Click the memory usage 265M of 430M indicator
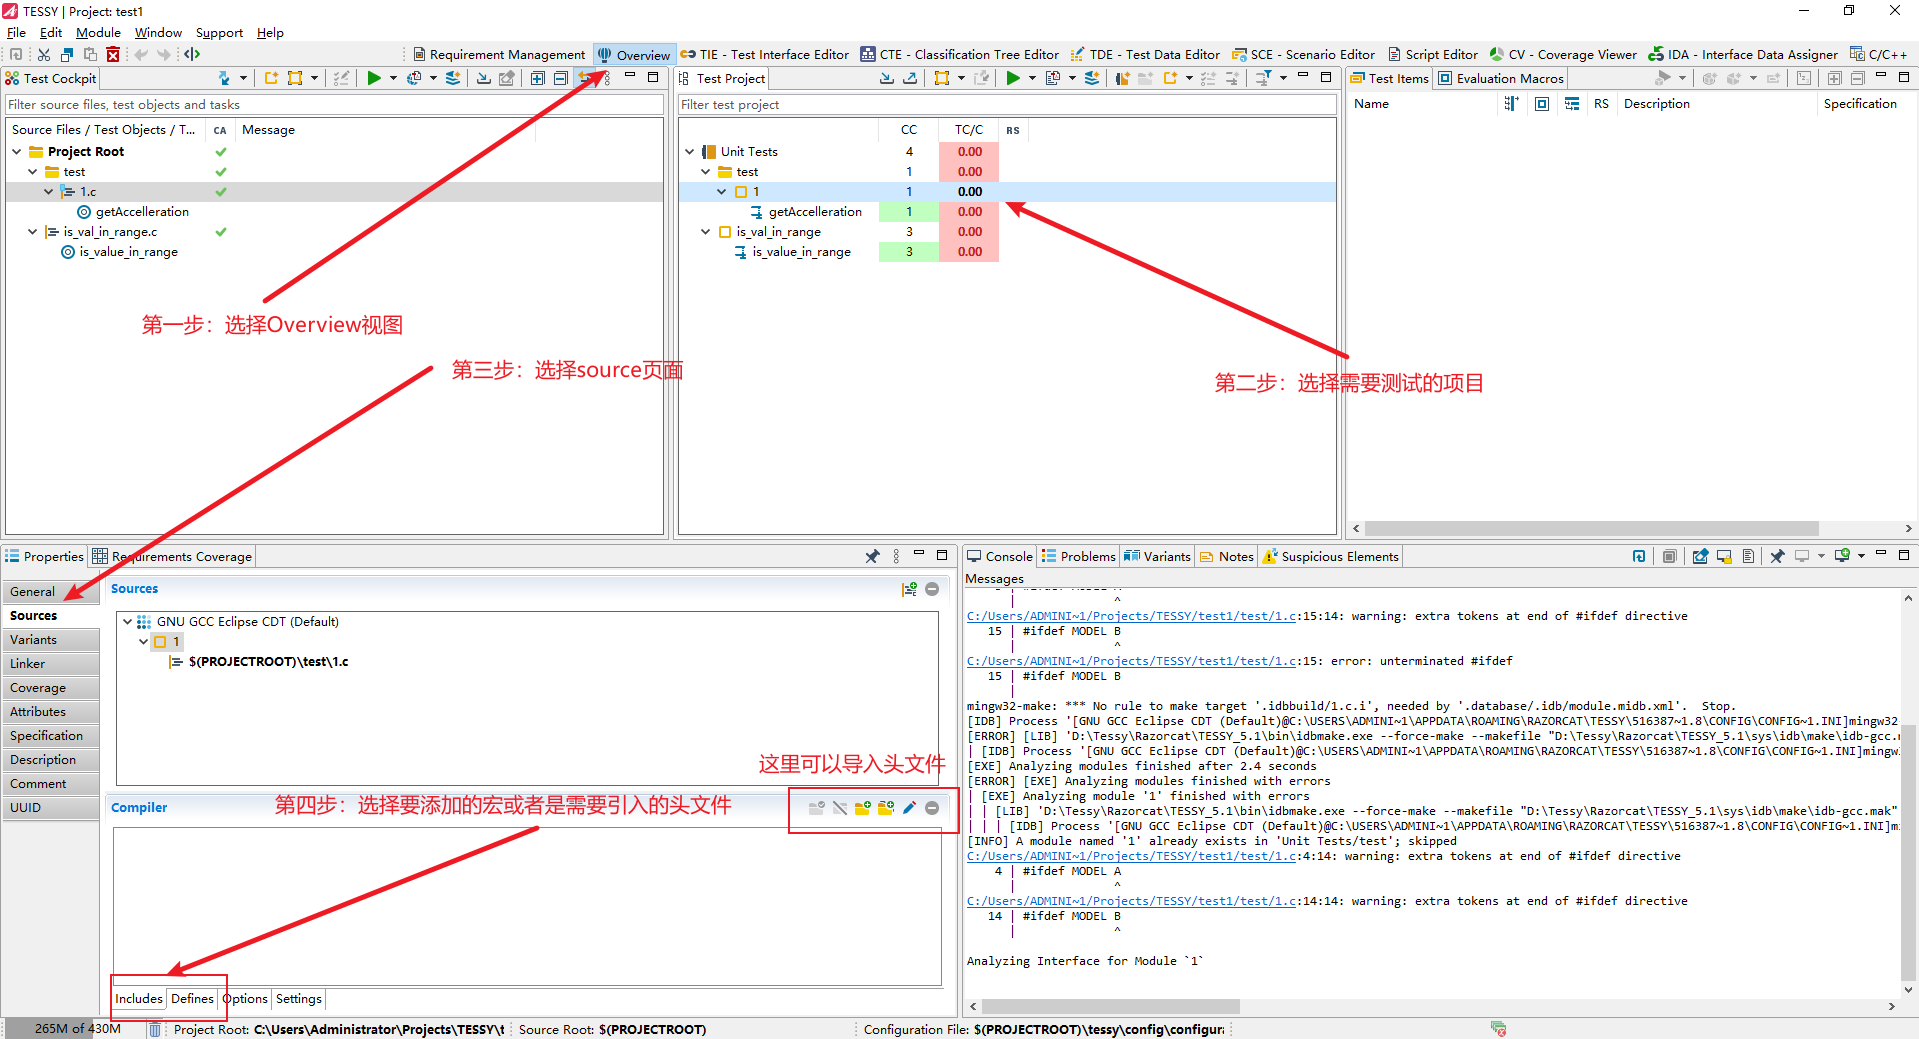Screen dimensions: 1919x1039 [77, 1029]
